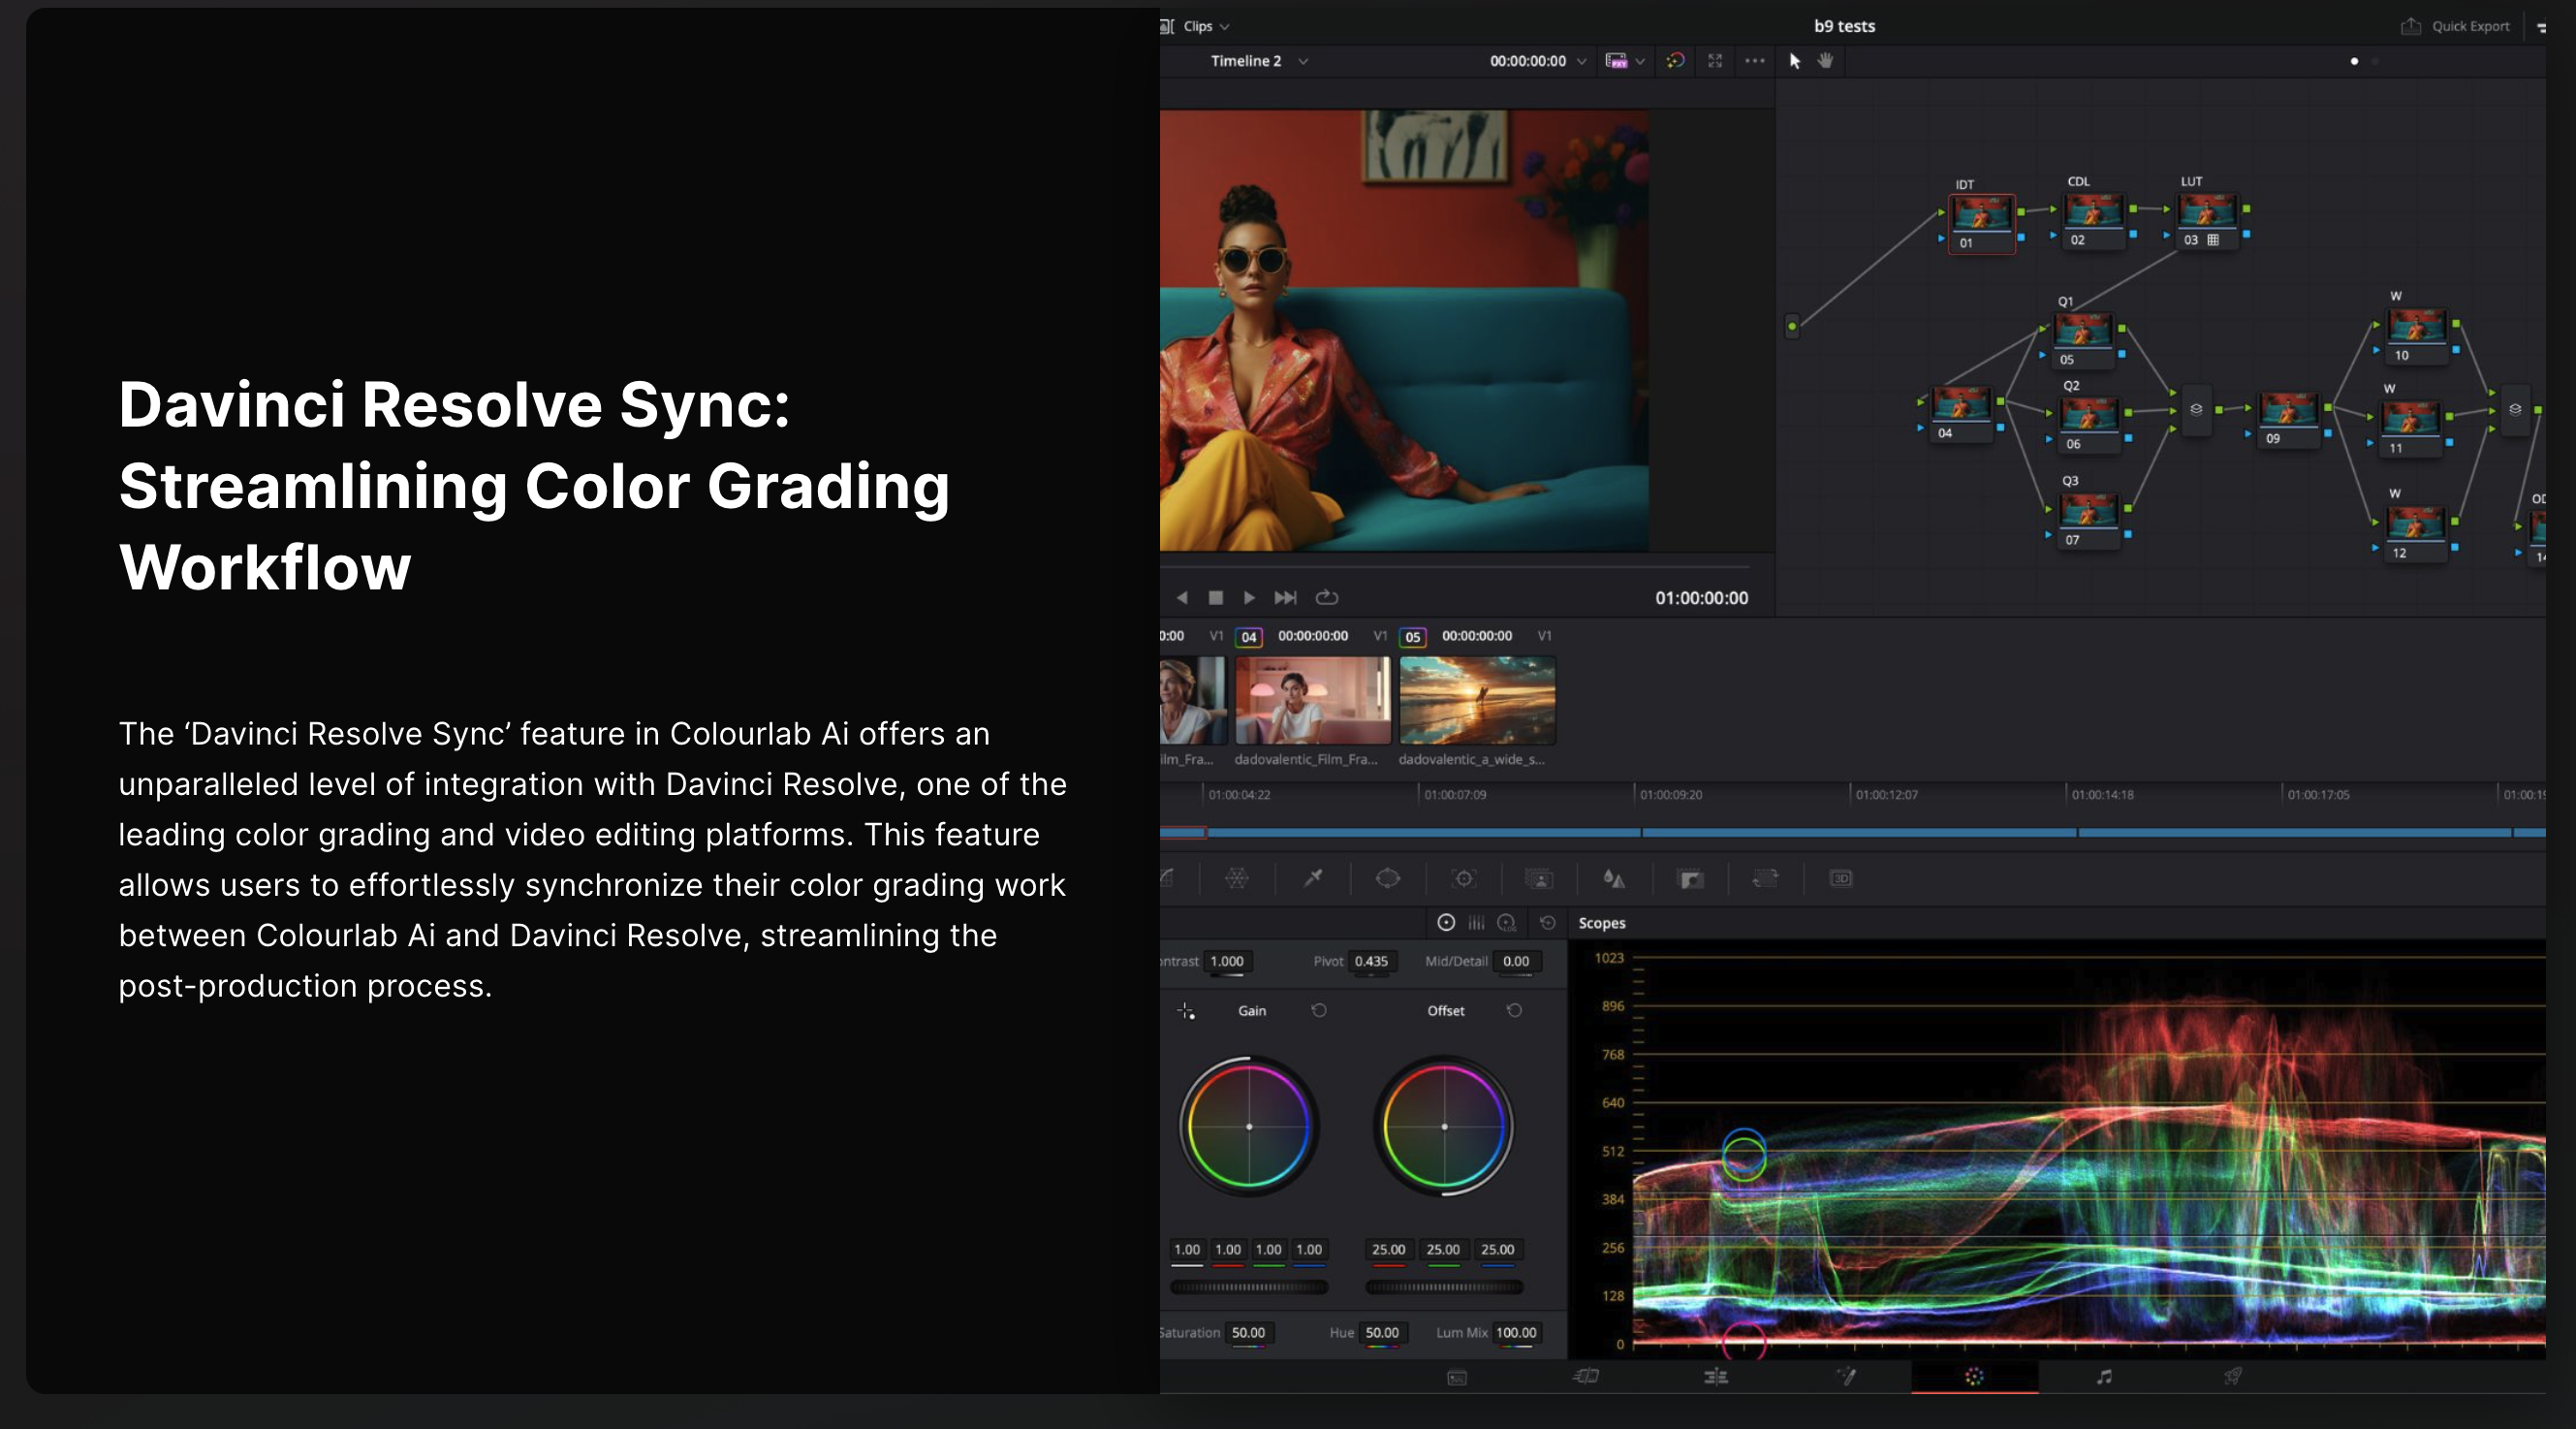Switch to Log wheels mode
The image size is (2576, 1429).
pyautogui.click(x=1507, y=922)
